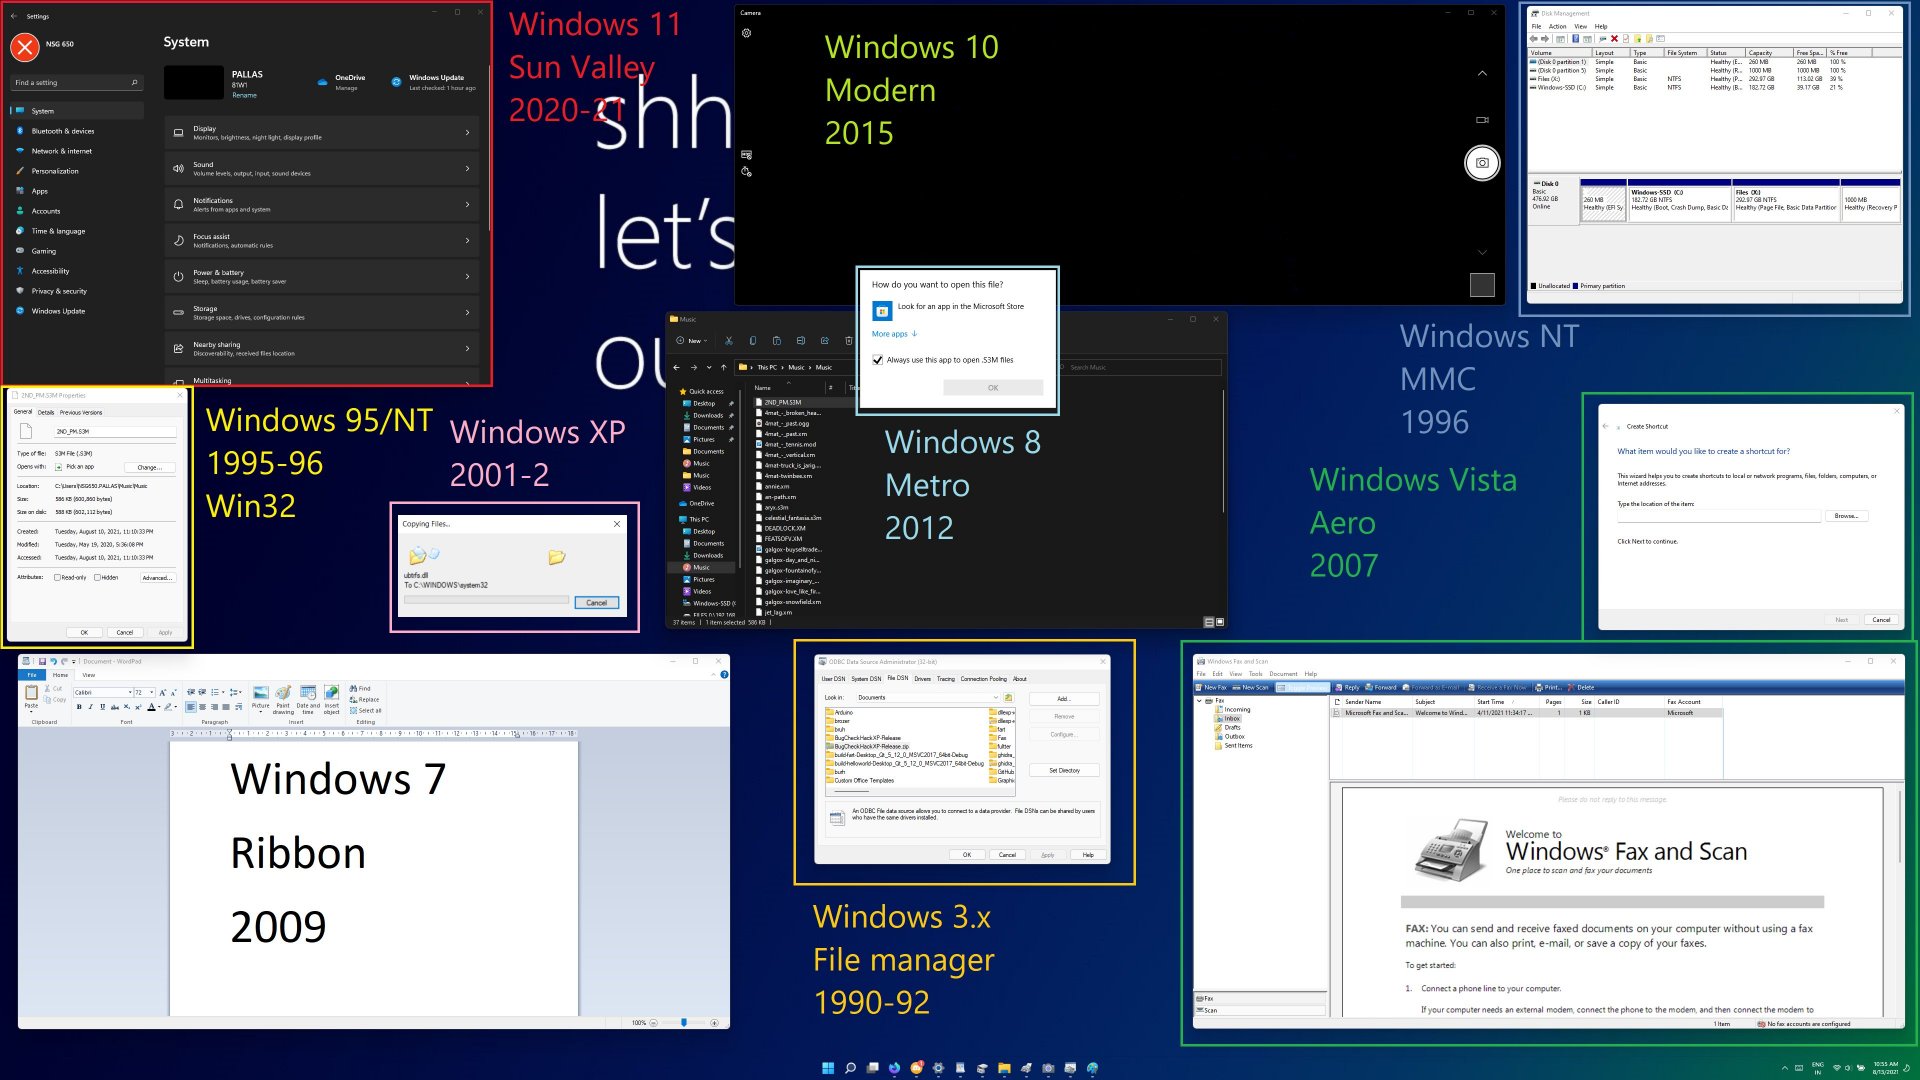Click the Camera settings gear icon
The width and height of the screenshot is (1920, 1080).
pos(746,33)
